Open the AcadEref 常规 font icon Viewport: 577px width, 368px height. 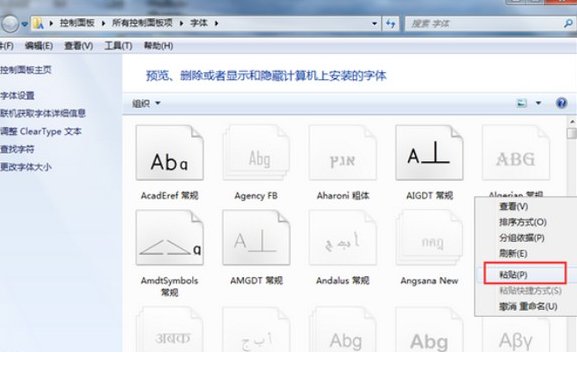(x=170, y=153)
